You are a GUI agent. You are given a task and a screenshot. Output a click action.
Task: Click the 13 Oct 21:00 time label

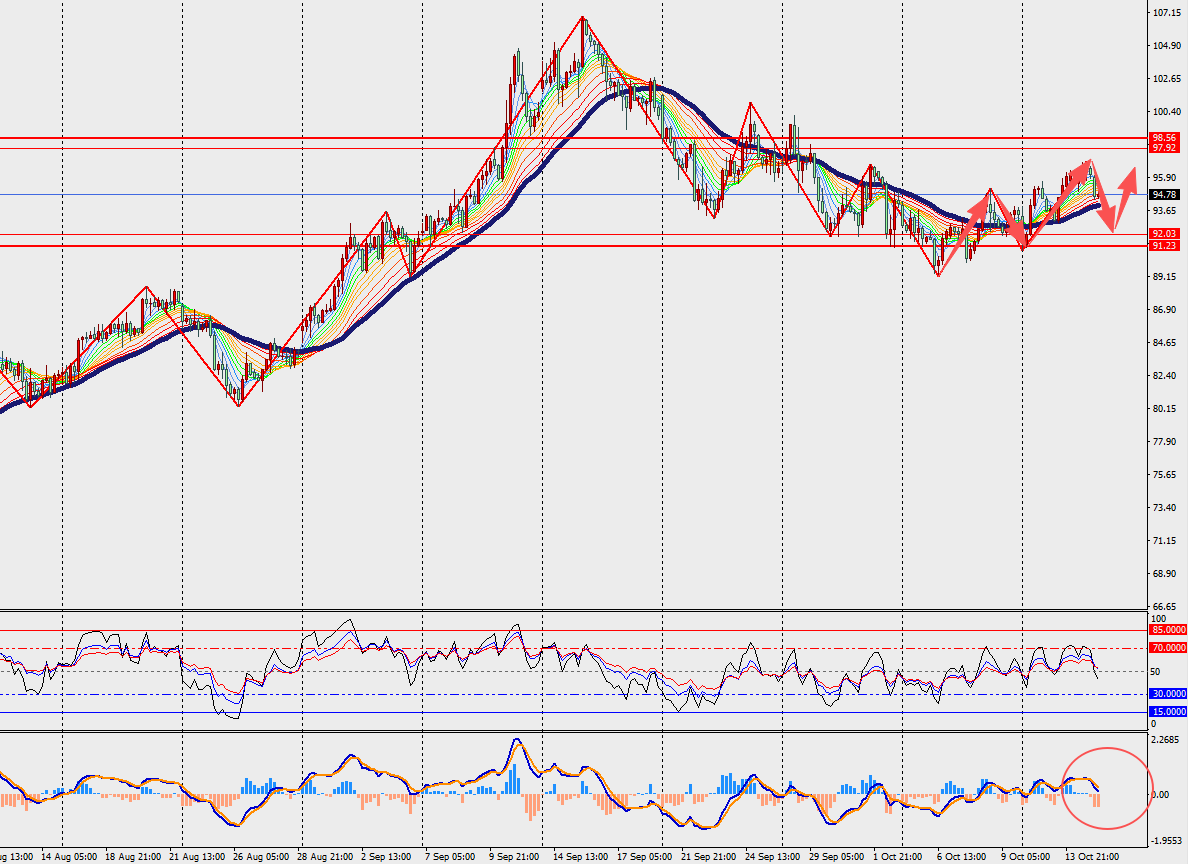(1093, 857)
